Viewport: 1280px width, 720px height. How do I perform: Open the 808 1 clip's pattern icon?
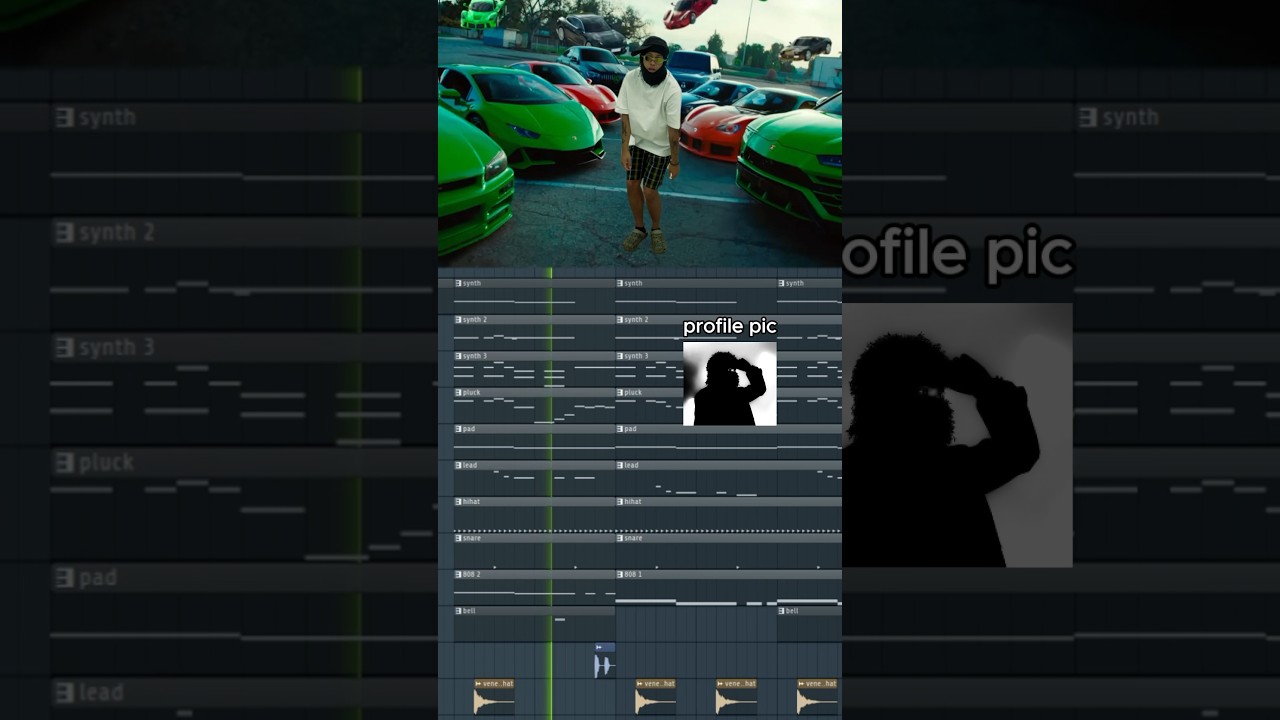(x=621, y=575)
